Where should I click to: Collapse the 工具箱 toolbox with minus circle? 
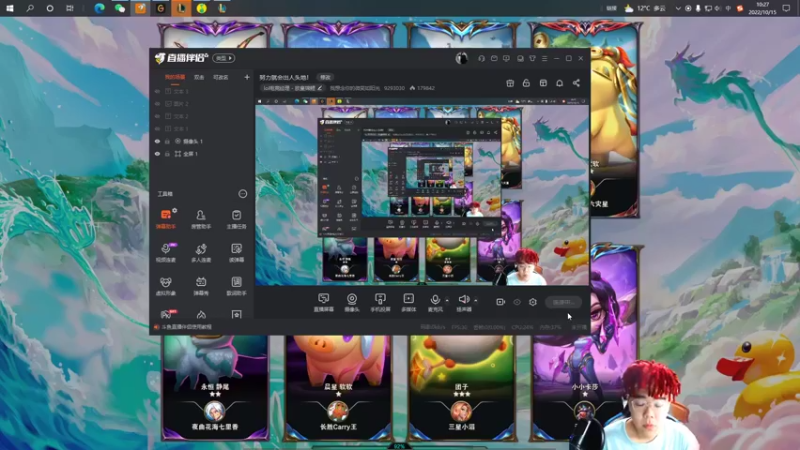(x=243, y=194)
